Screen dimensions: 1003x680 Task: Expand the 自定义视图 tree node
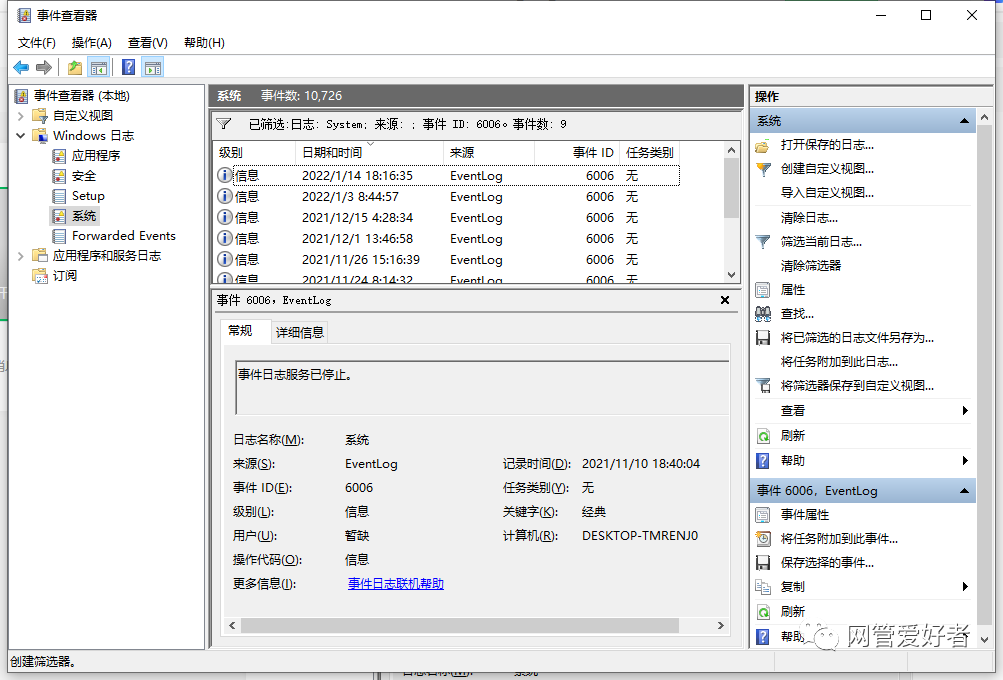pyautogui.click(x=20, y=115)
